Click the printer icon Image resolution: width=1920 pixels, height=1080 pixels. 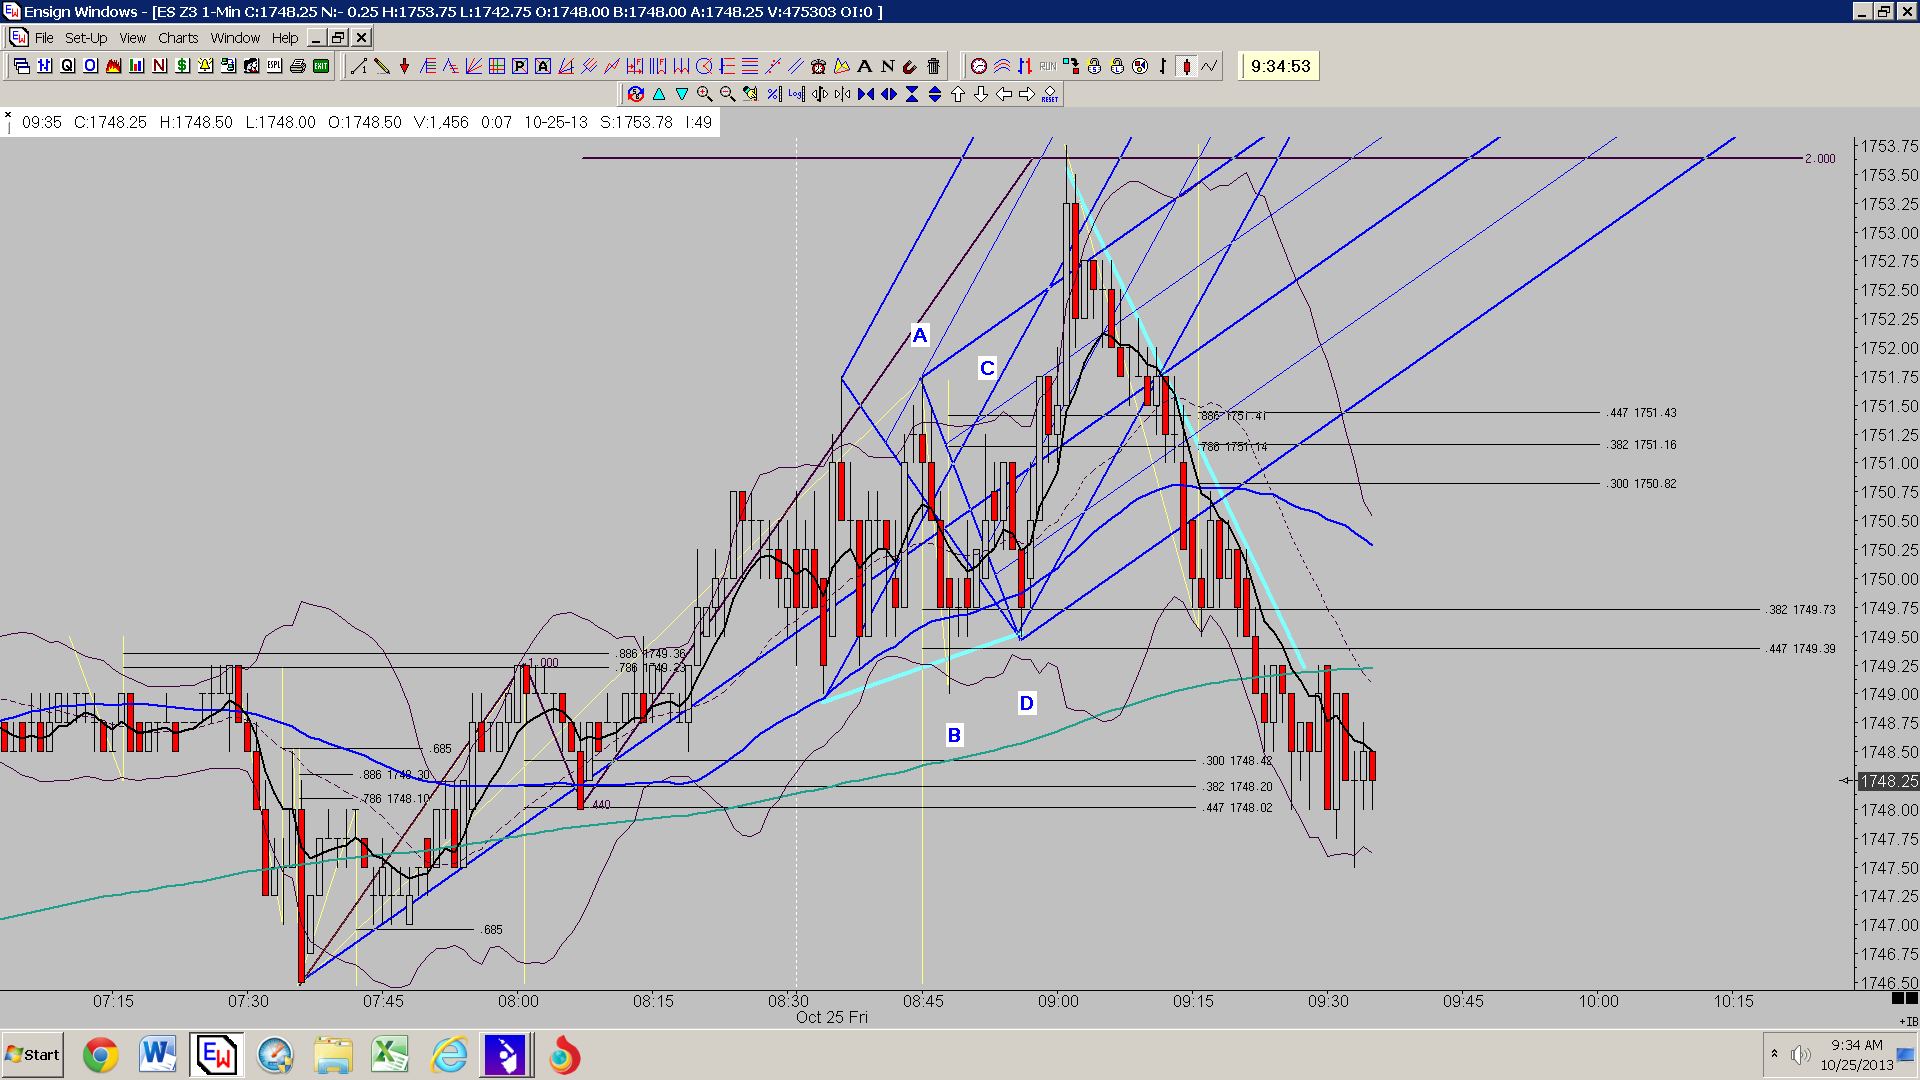pyautogui.click(x=297, y=66)
